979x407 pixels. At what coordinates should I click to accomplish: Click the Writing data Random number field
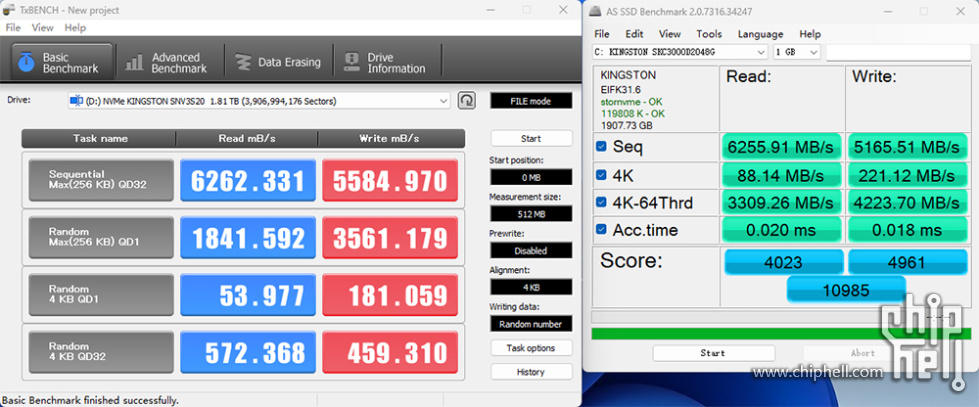(x=531, y=324)
